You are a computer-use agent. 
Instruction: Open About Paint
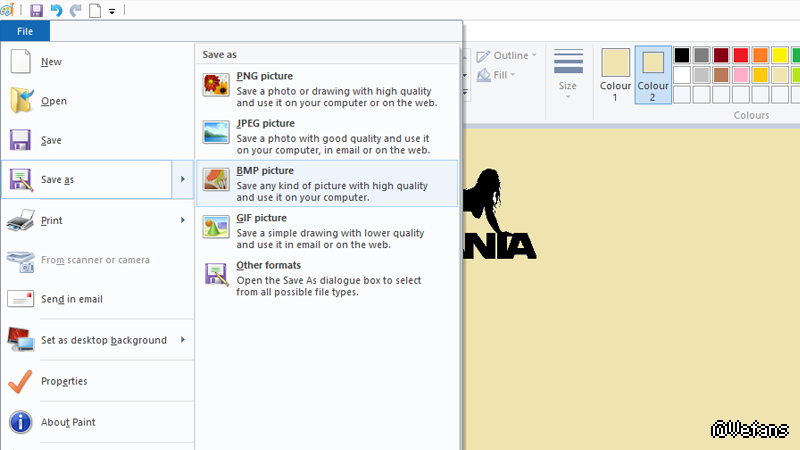click(x=97, y=422)
